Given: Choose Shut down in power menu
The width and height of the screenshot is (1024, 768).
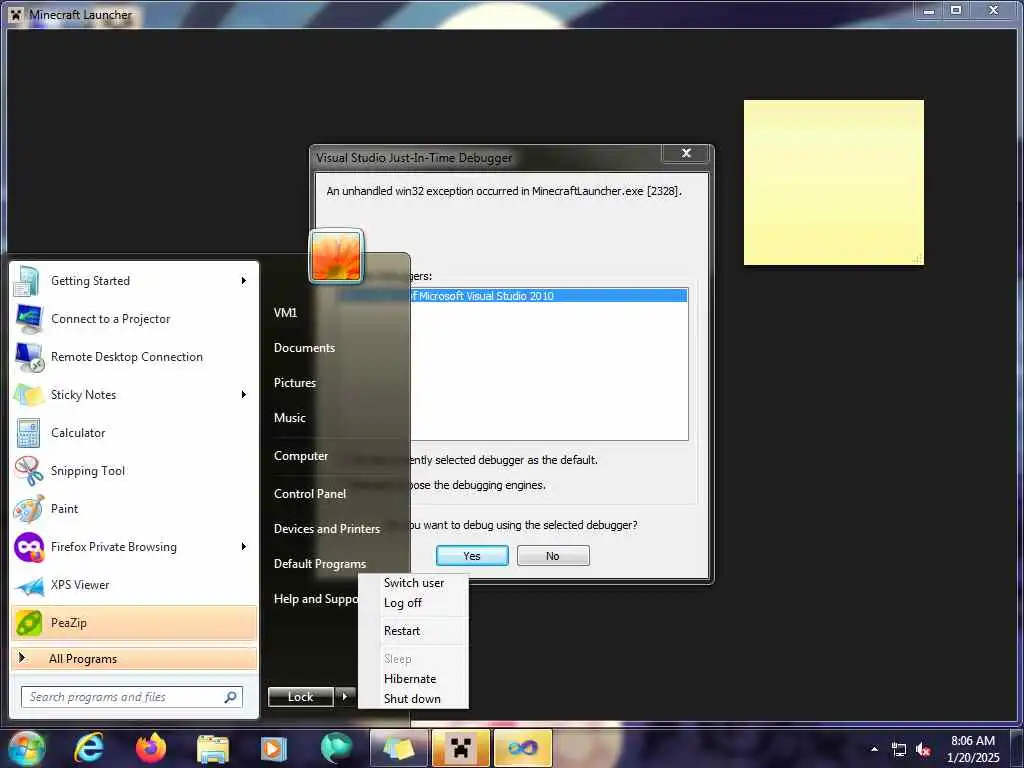Looking at the screenshot, I should click(x=413, y=699).
